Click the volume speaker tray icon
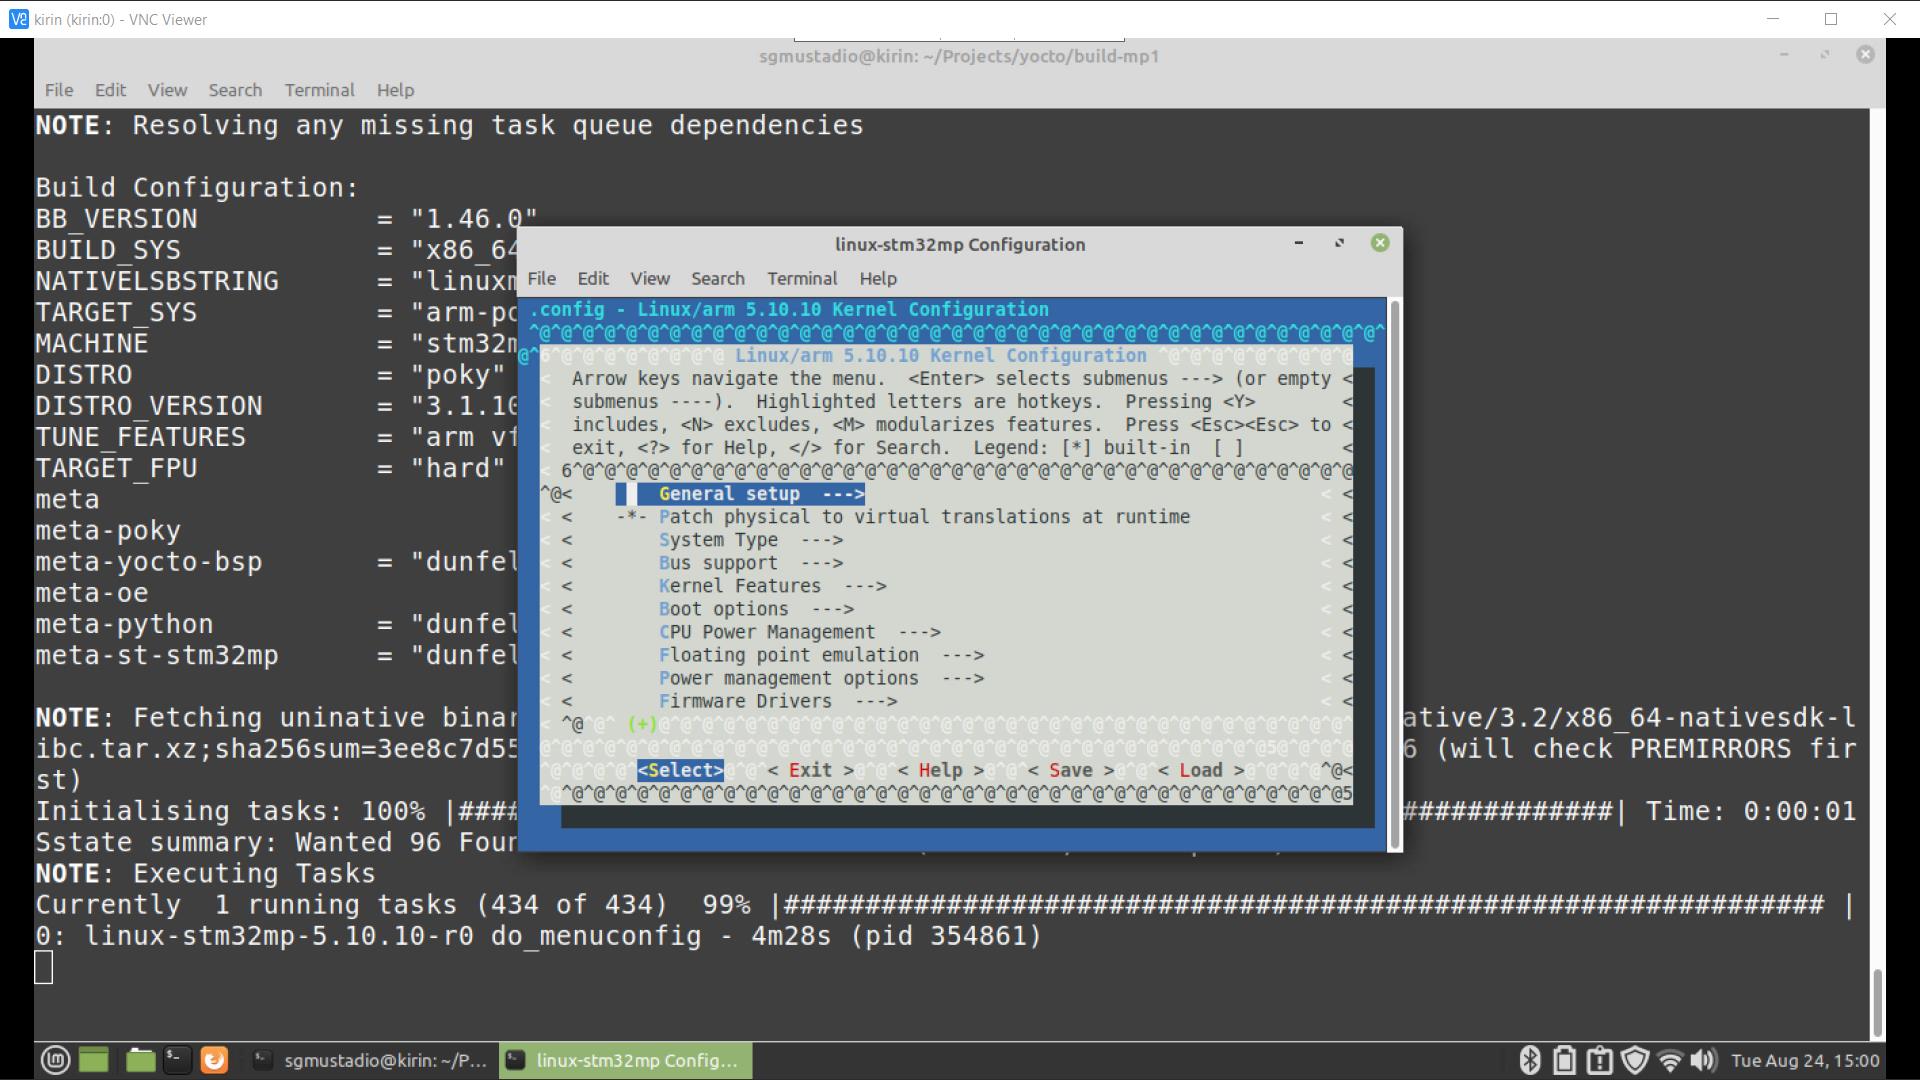 (1703, 1060)
